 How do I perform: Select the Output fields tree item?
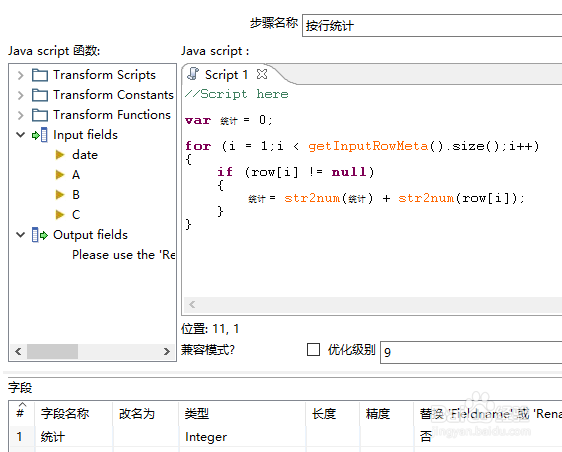[x=90, y=235]
